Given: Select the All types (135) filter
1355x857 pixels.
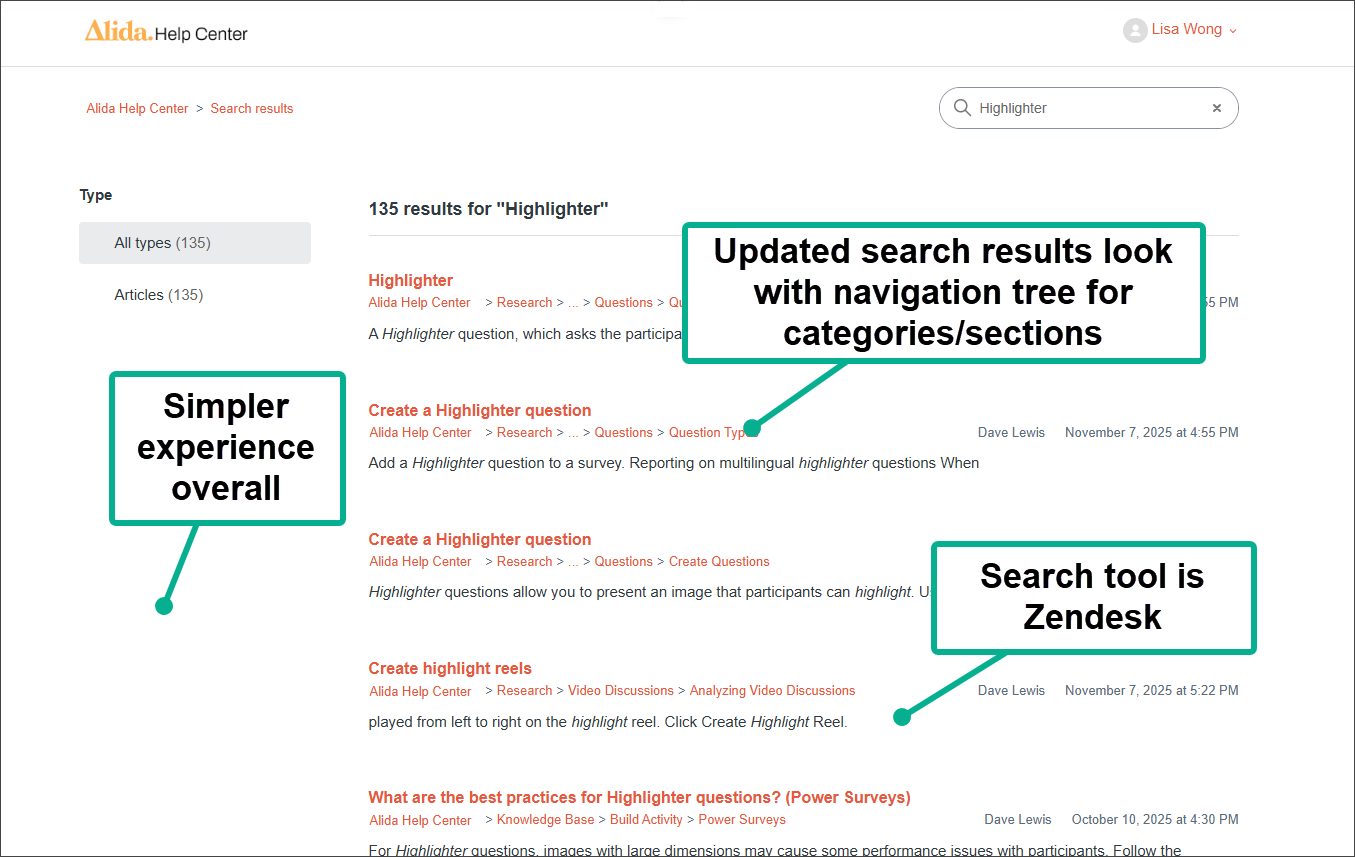Looking at the screenshot, I should point(195,243).
